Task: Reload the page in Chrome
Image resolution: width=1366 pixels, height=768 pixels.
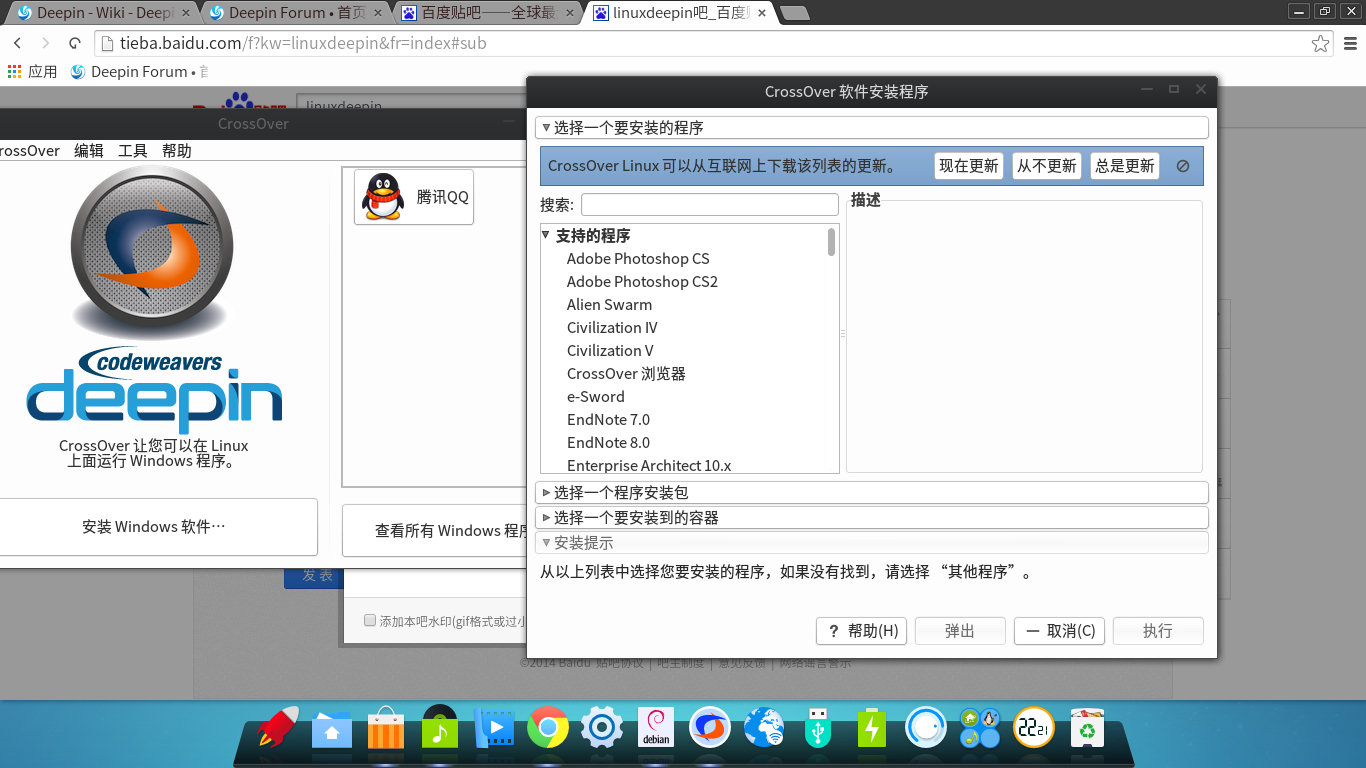Action: (x=75, y=43)
